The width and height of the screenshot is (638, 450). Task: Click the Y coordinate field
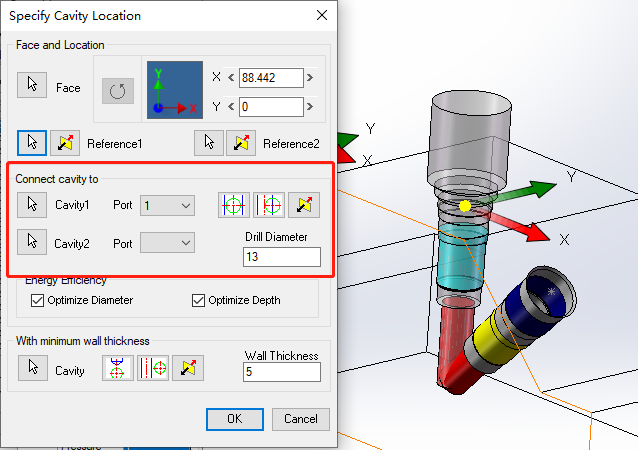click(271, 107)
